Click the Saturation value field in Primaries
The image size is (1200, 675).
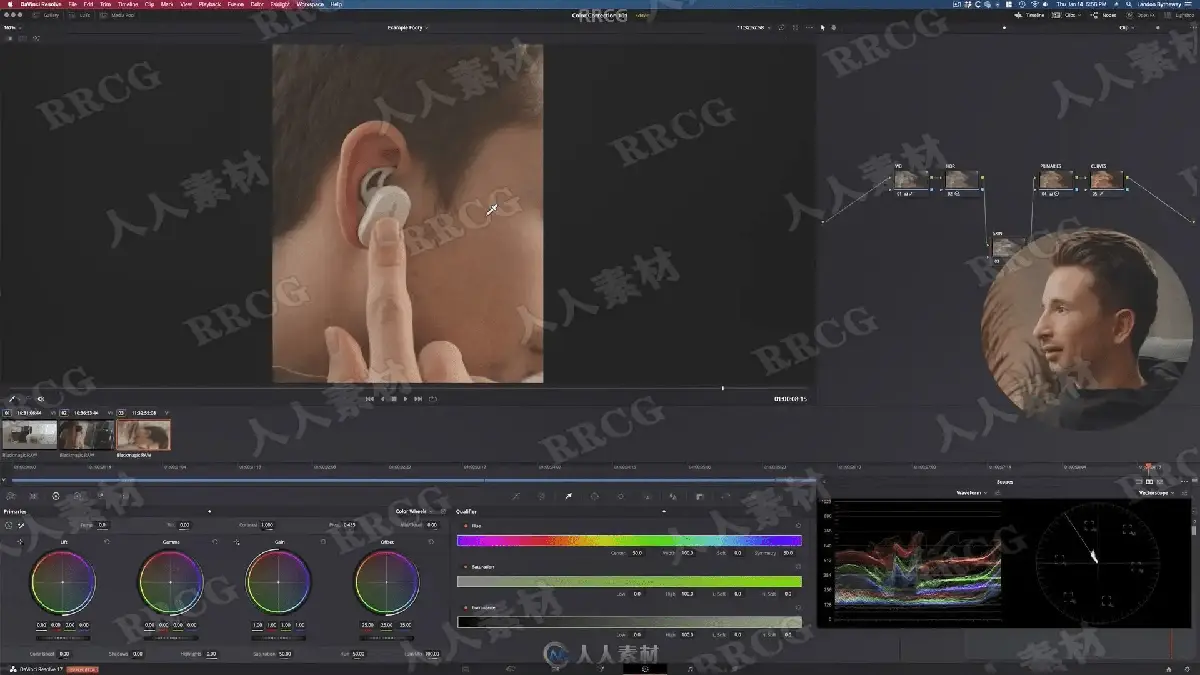[x=285, y=654]
